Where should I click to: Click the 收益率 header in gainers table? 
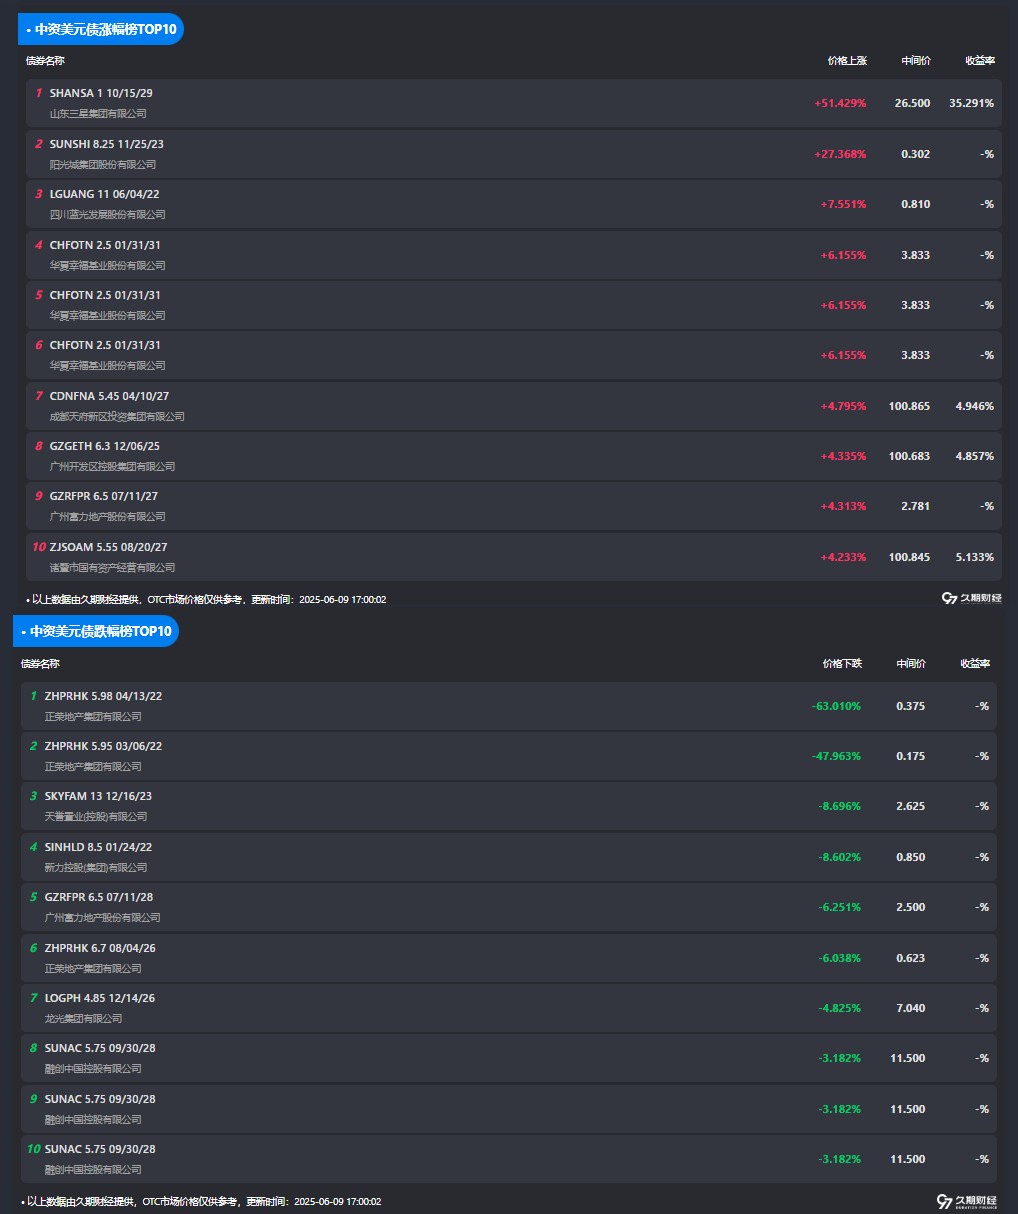click(980, 61)
